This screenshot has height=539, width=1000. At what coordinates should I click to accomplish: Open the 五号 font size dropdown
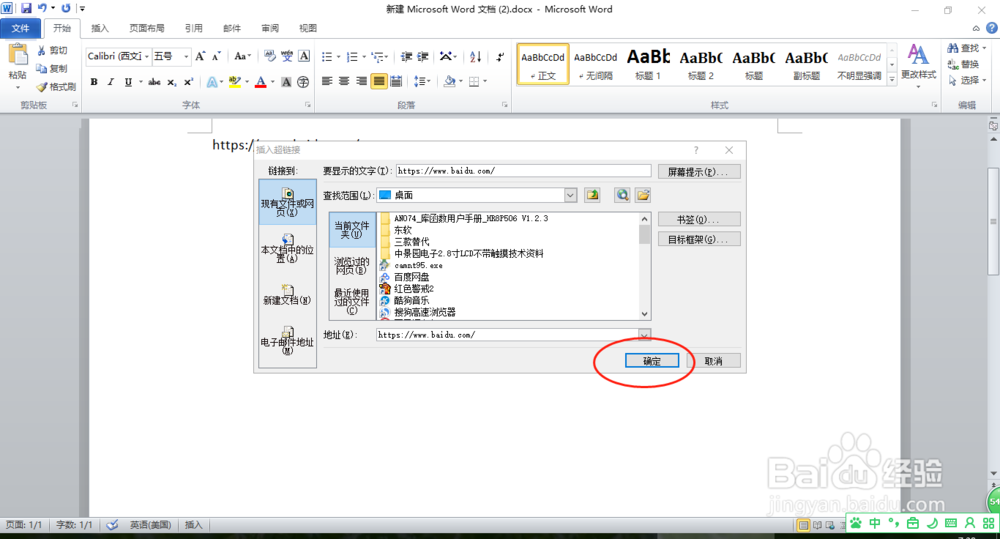(x=186, y=56)
